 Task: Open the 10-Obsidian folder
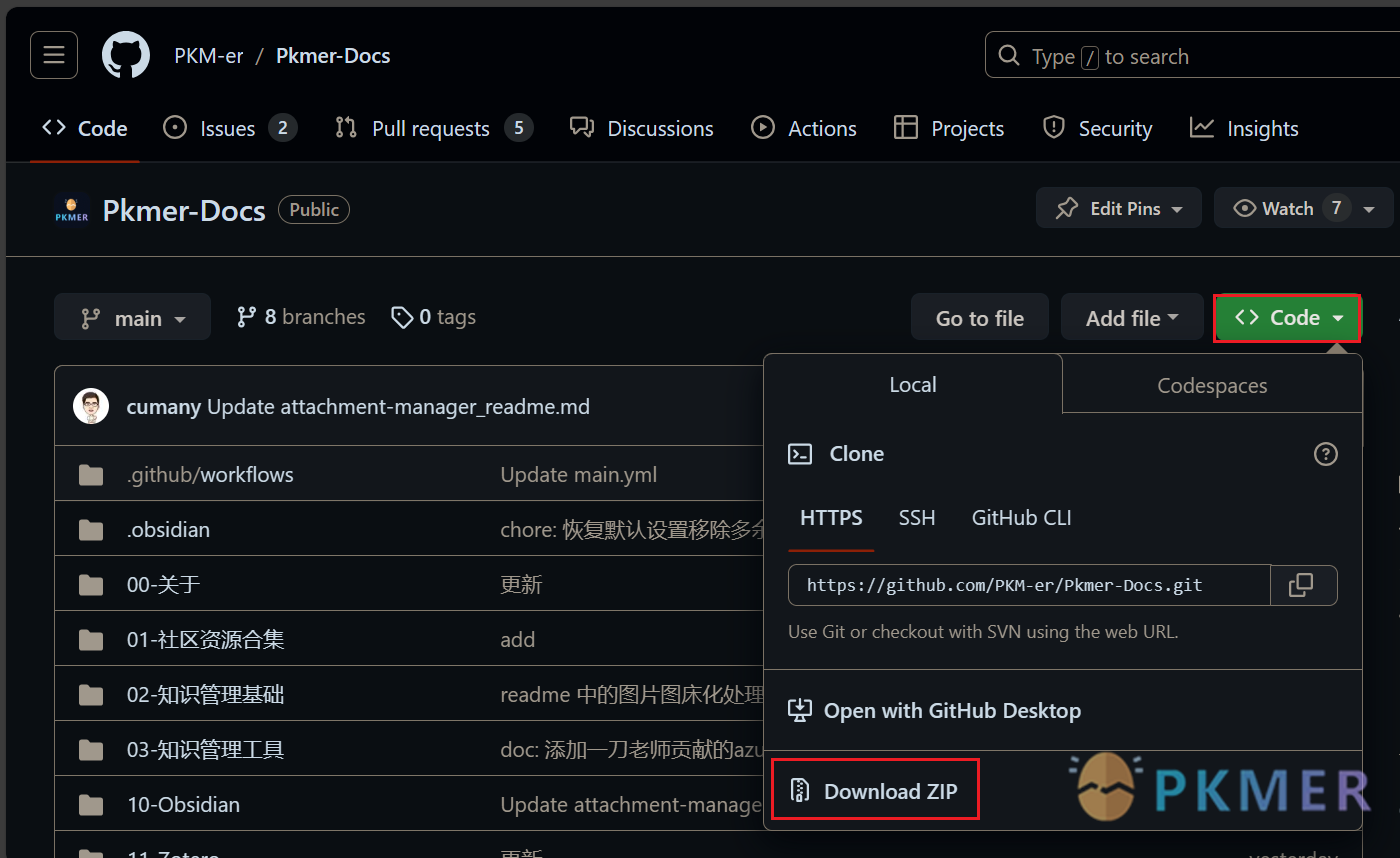click(183, 804)
